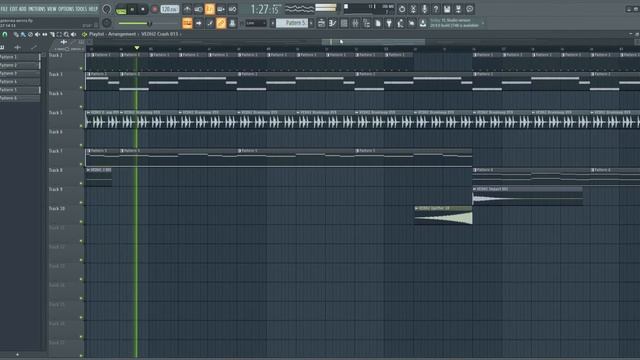Expand the hint panel arrow
This screenshot has height=360, width=640.
483,23
